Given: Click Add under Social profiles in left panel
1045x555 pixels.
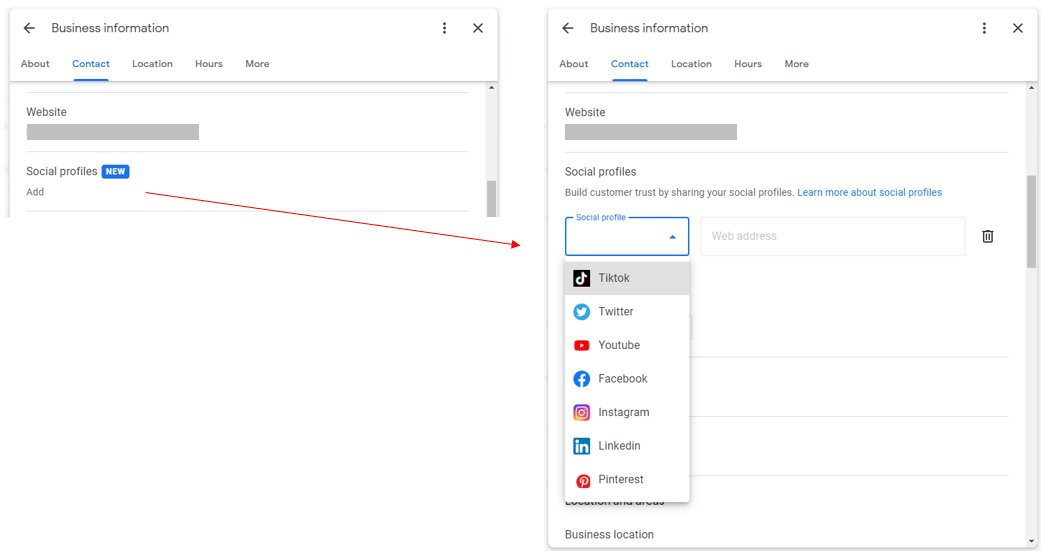Looking at the screenshot, I should coord(35,192).
